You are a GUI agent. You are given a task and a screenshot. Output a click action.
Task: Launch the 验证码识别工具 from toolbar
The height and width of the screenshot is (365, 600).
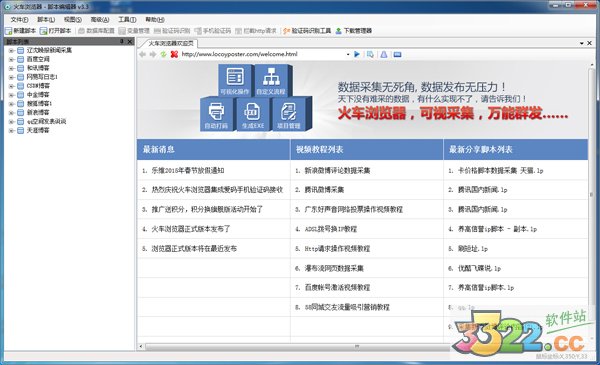click(x=307, y=31)
